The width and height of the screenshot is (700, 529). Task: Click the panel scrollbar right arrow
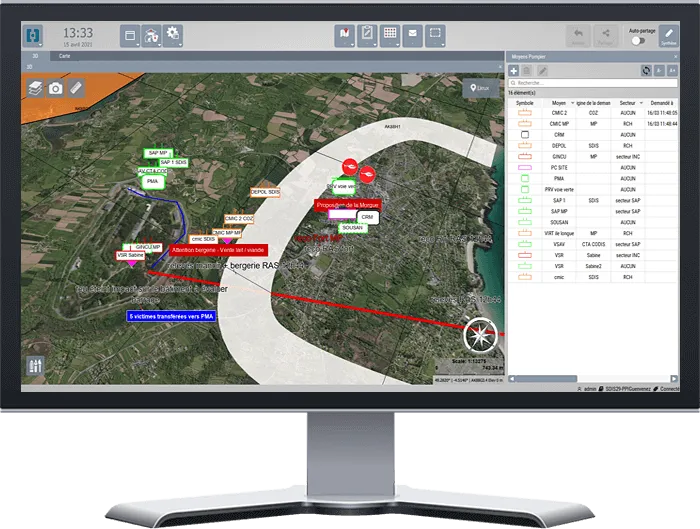tap(674, 379)
